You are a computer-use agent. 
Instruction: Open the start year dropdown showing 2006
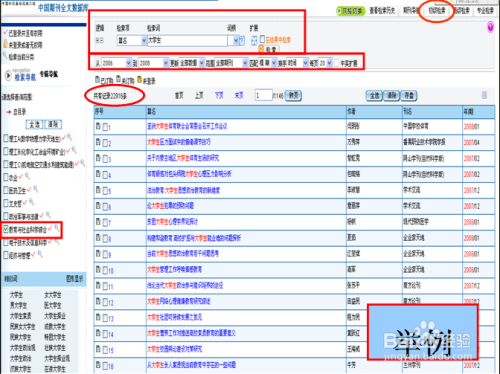click(x=116, y=63)
